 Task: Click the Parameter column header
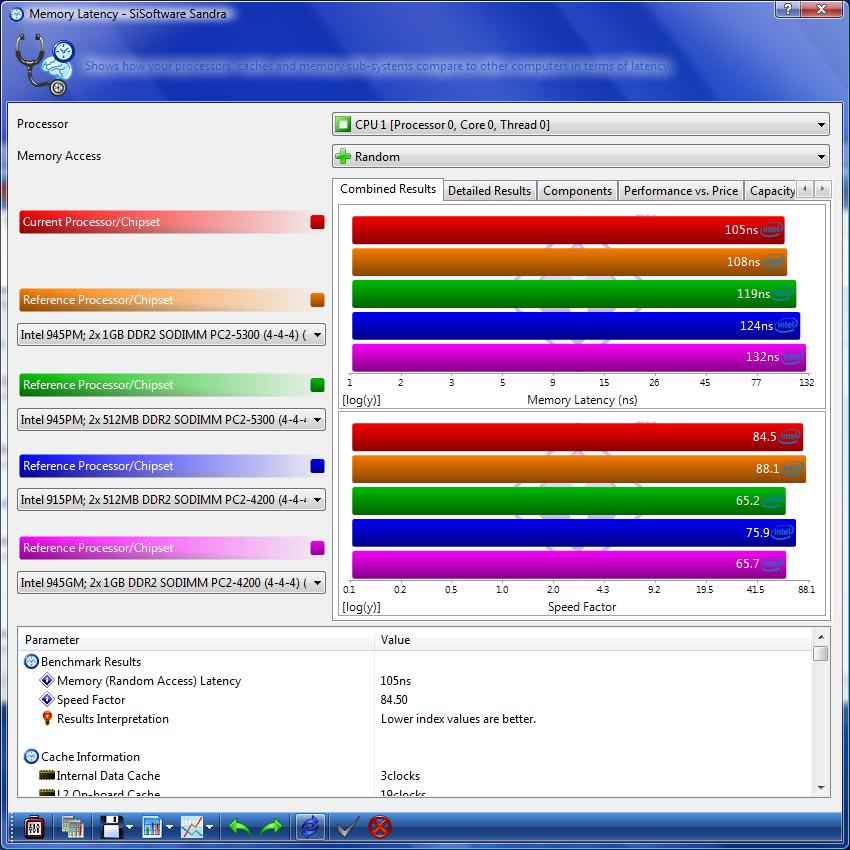pos(196,640)
